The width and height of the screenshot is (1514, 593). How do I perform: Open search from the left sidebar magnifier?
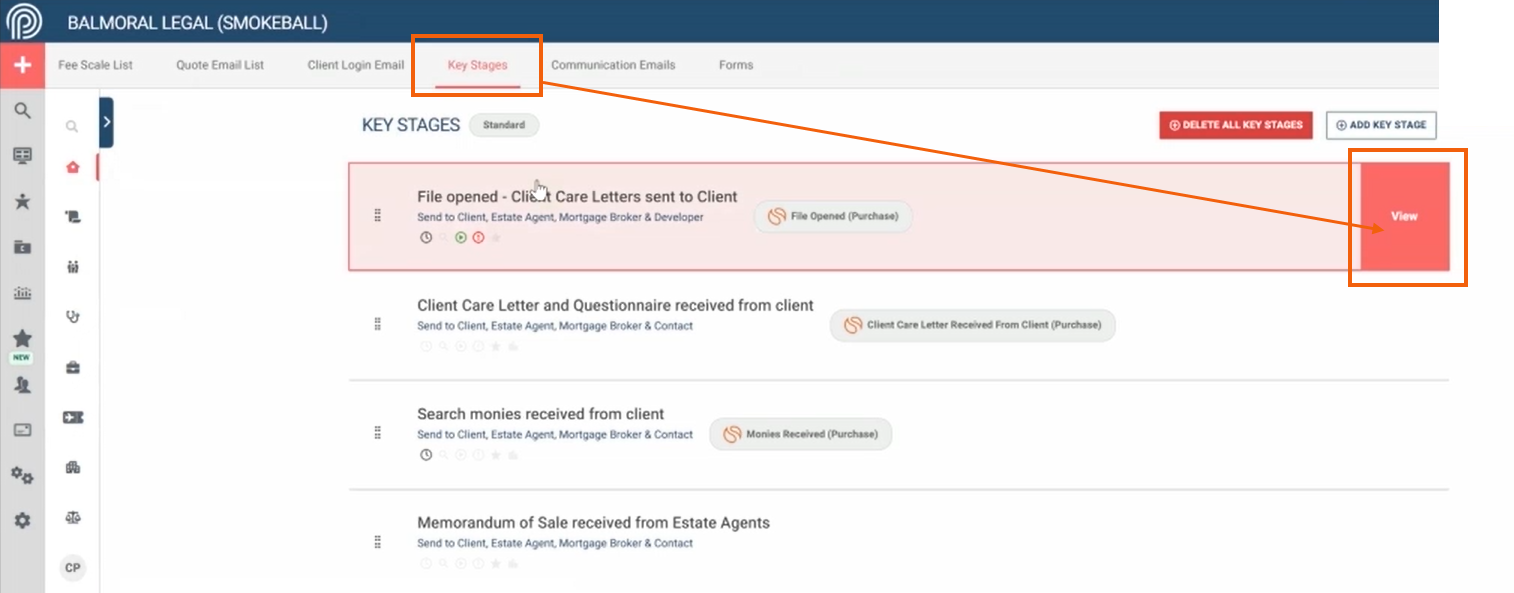pos(22,110)
